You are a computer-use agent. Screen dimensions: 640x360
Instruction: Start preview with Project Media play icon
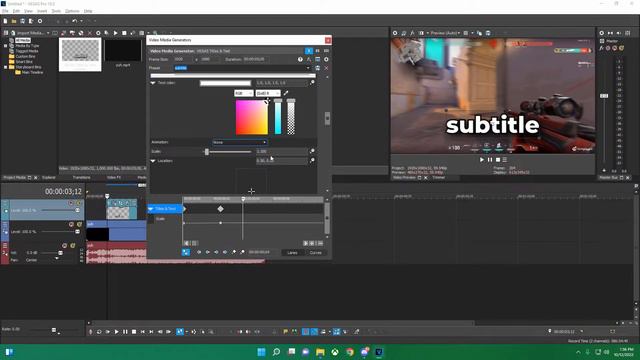coord(116,33)
